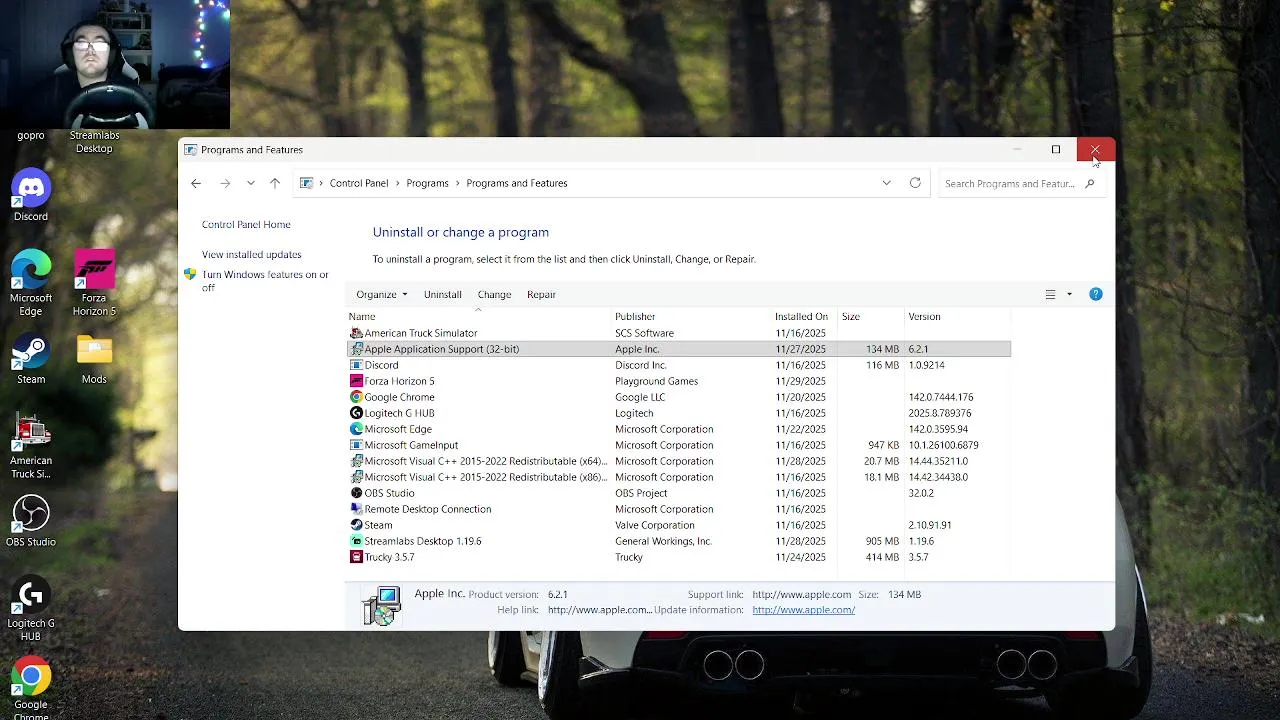Change the list view layout icon
Screen dimensions: 1280x720
point(1050,294)
